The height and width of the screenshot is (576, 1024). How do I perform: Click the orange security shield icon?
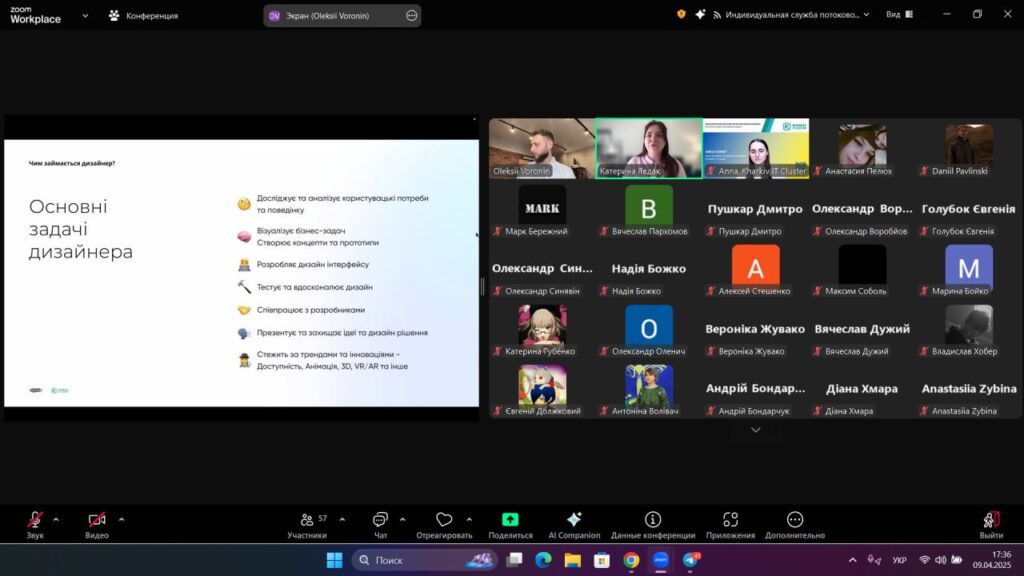point(681,15)
